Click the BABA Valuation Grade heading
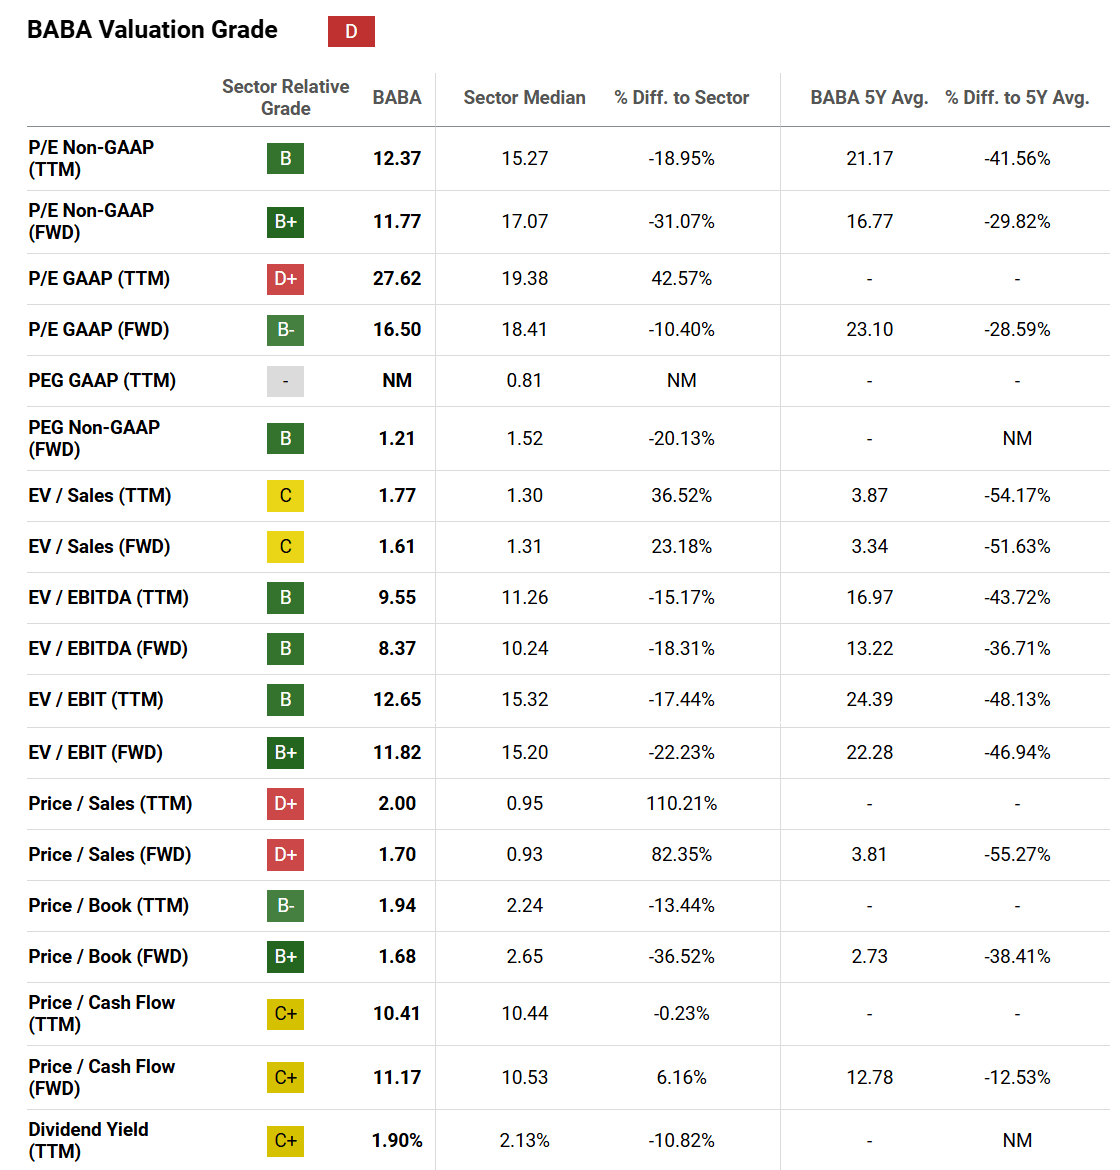The image size is (1120, 1170). [x=152, y=30]
